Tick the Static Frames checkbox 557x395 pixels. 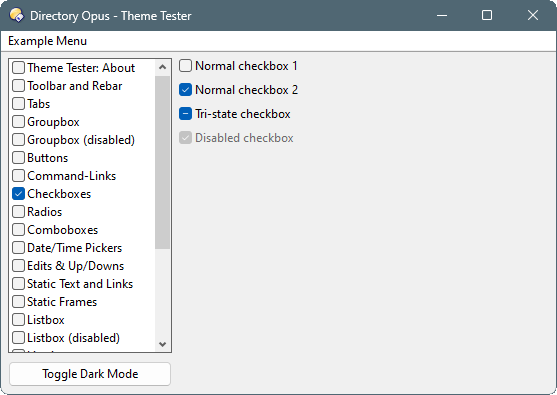point(18,302)
